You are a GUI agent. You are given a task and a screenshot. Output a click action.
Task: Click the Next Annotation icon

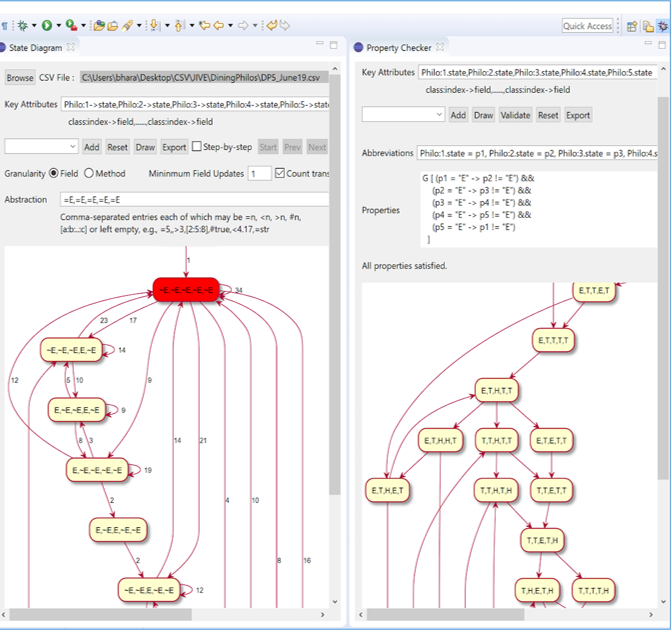(x=155, y=25)
